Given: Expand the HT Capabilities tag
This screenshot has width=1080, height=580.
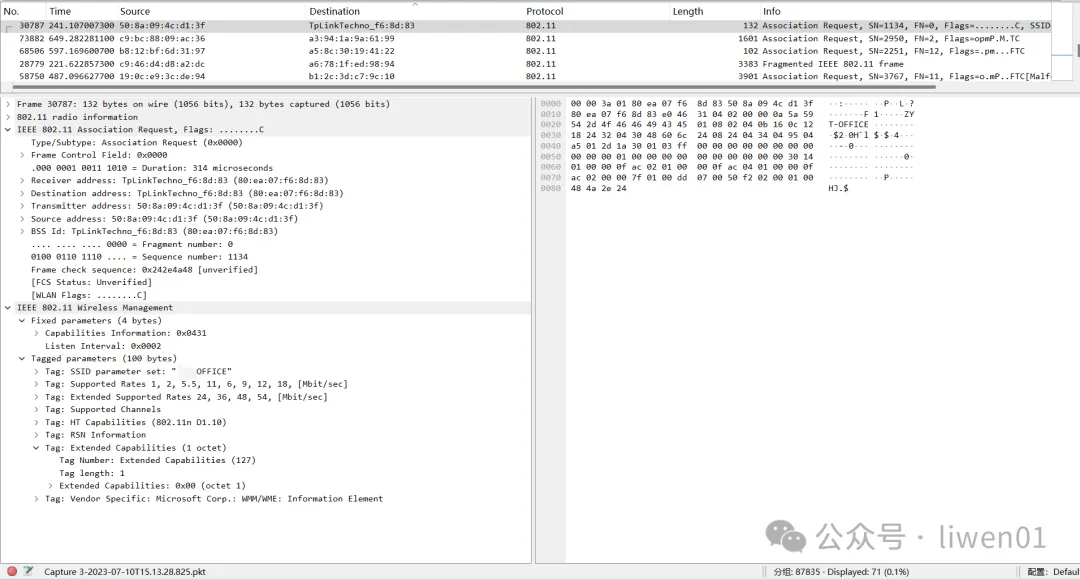Looking at the screenshot, I should pos(37,422).
